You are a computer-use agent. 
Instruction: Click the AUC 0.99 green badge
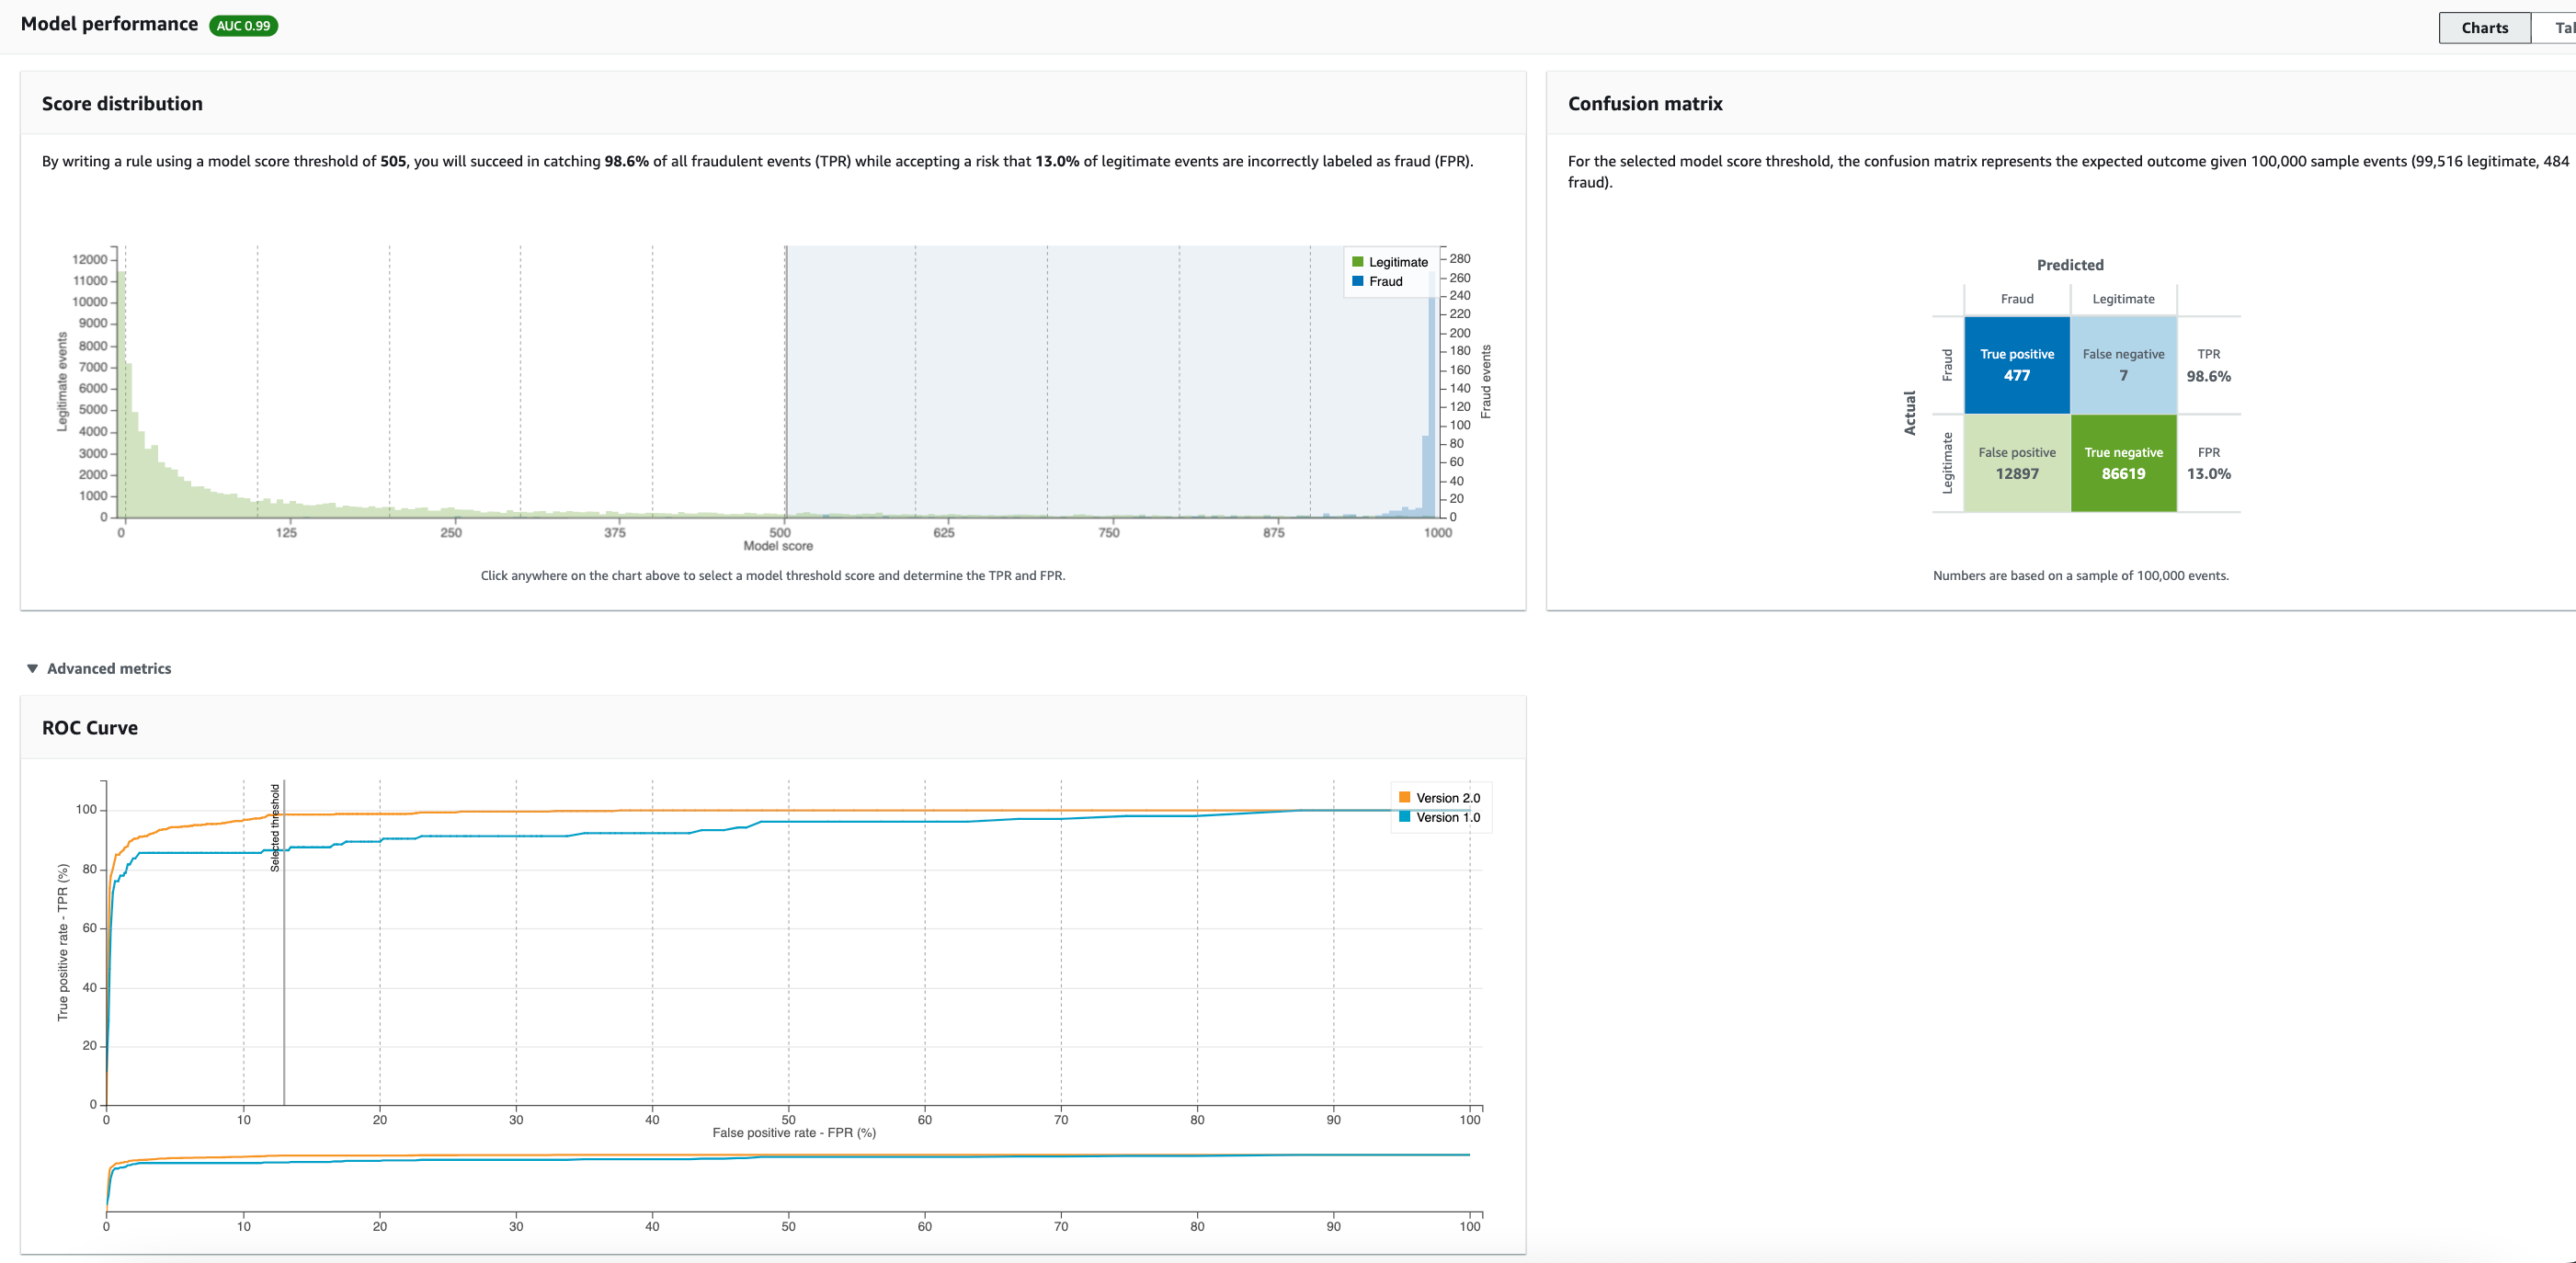tap(243, 25)
